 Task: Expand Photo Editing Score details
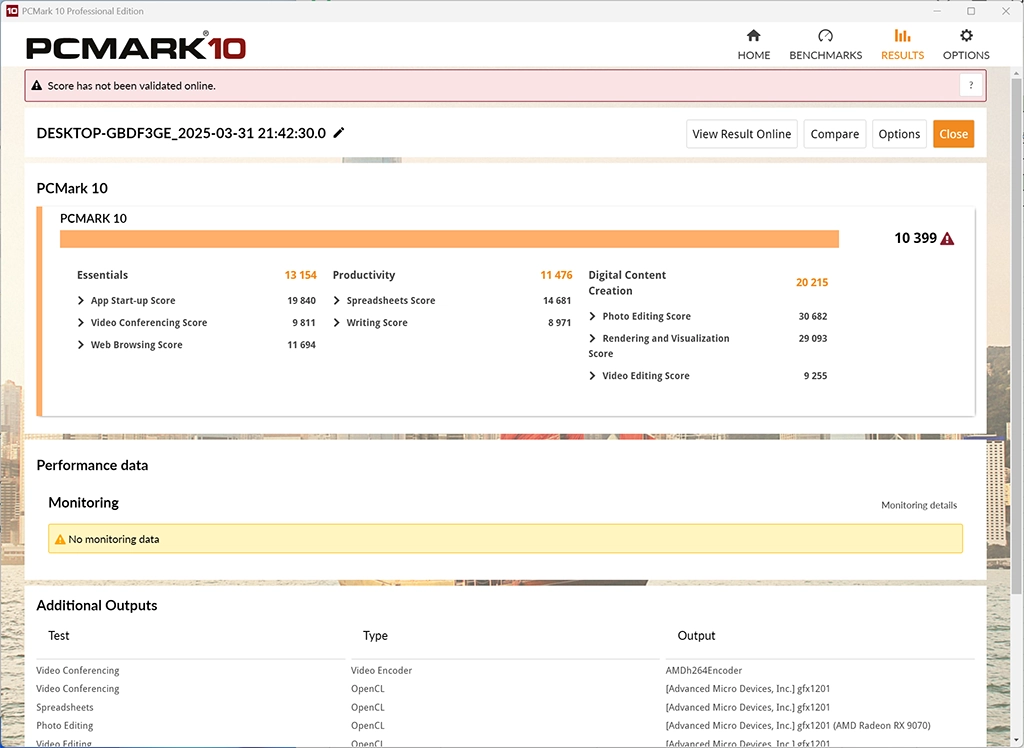[x=593, y=316]
